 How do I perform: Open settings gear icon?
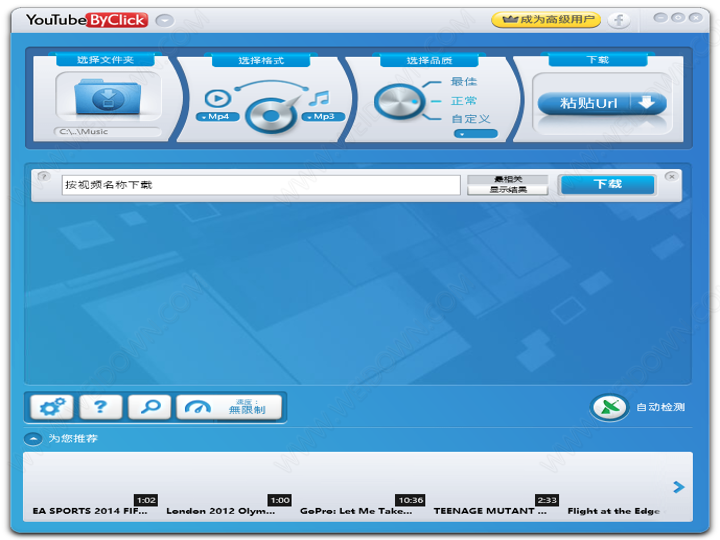click(x=52, y=407)
